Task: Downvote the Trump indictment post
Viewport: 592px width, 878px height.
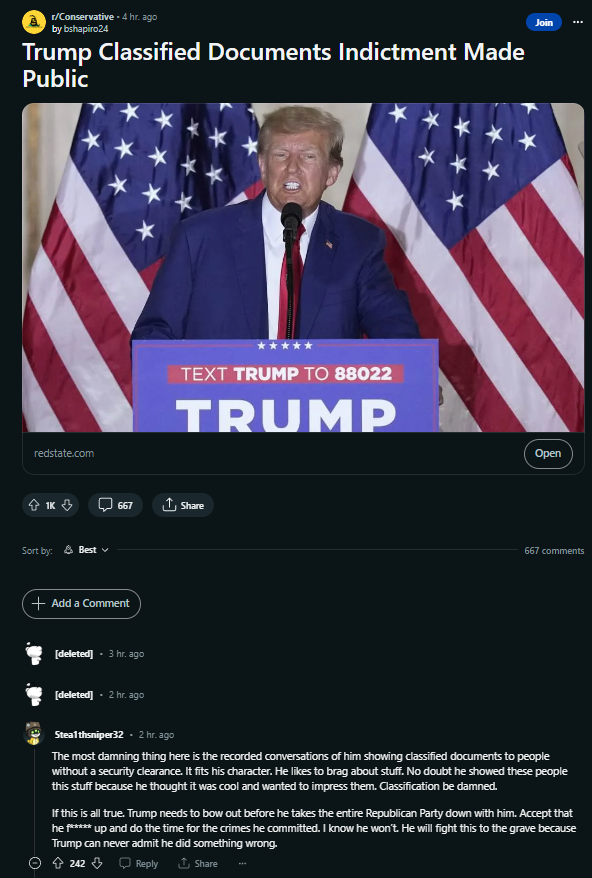Action: click(67, 505)
